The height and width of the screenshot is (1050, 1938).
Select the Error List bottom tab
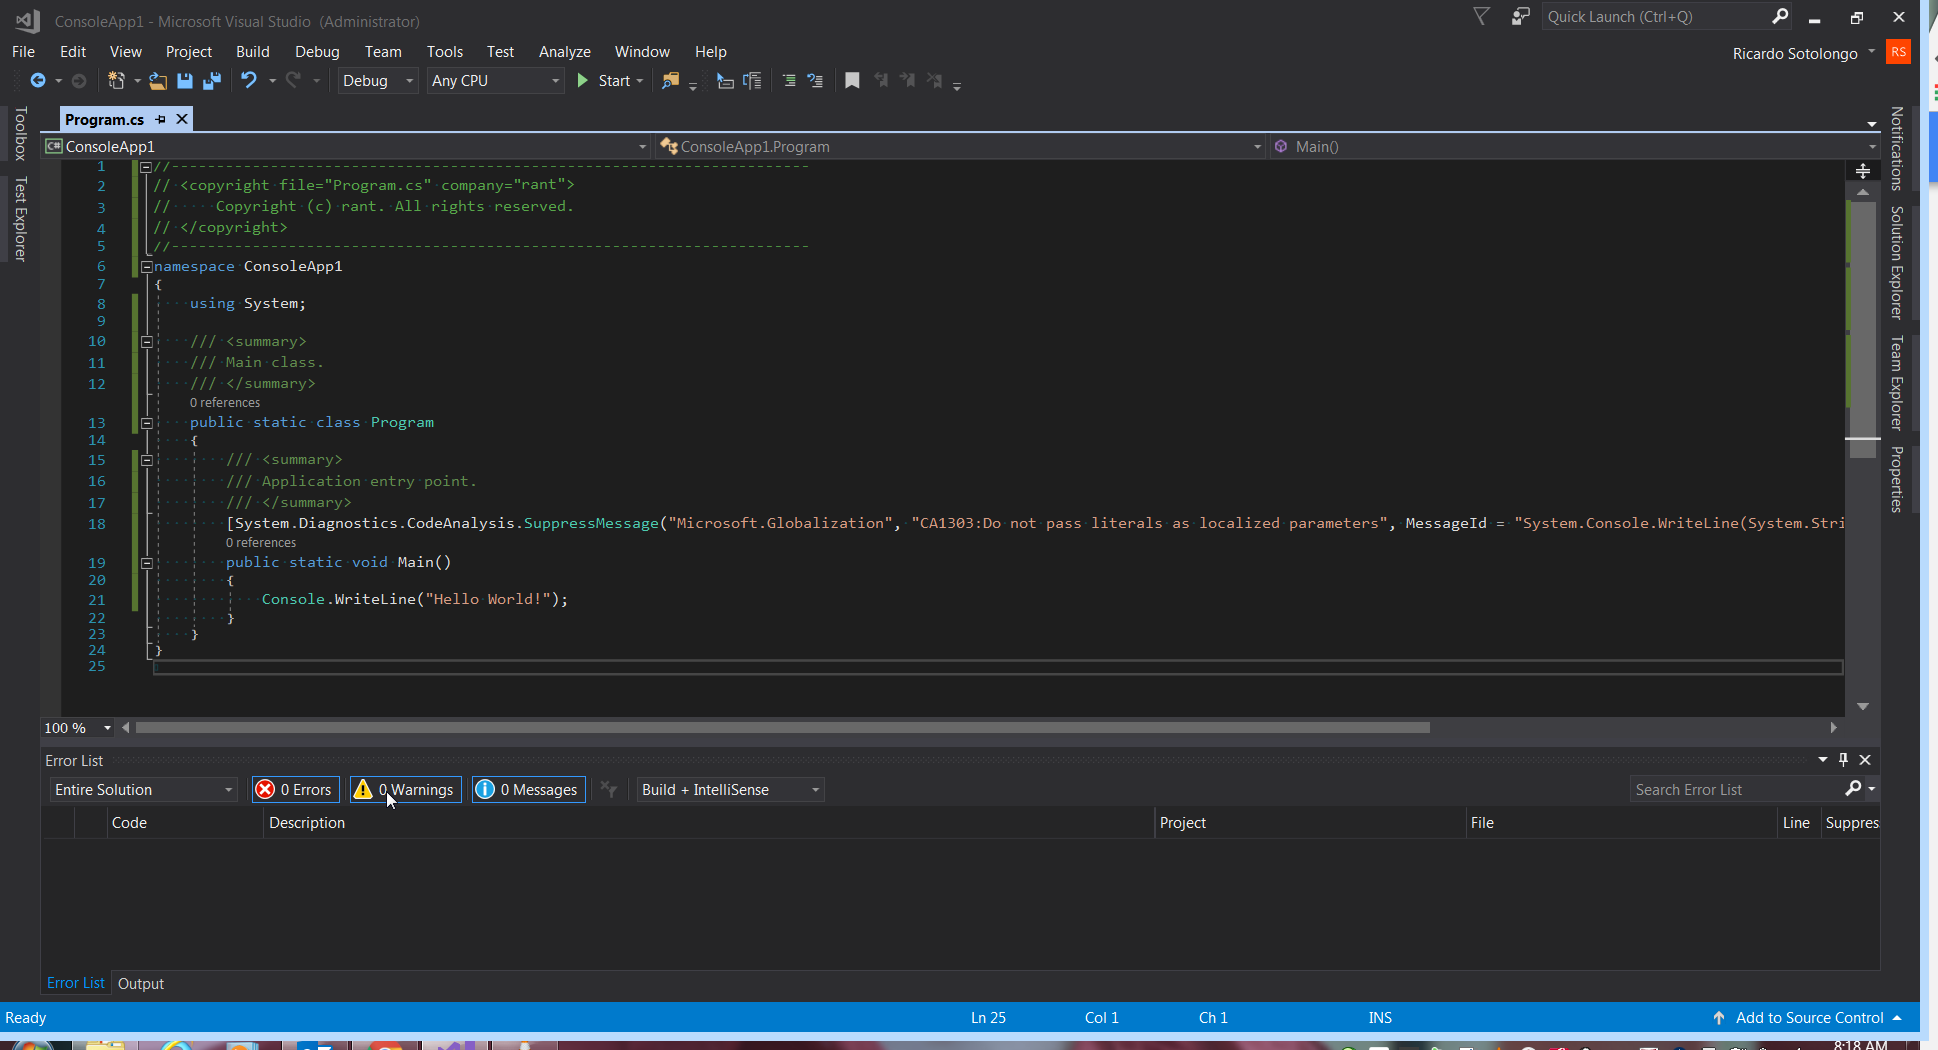coord(75,983)
